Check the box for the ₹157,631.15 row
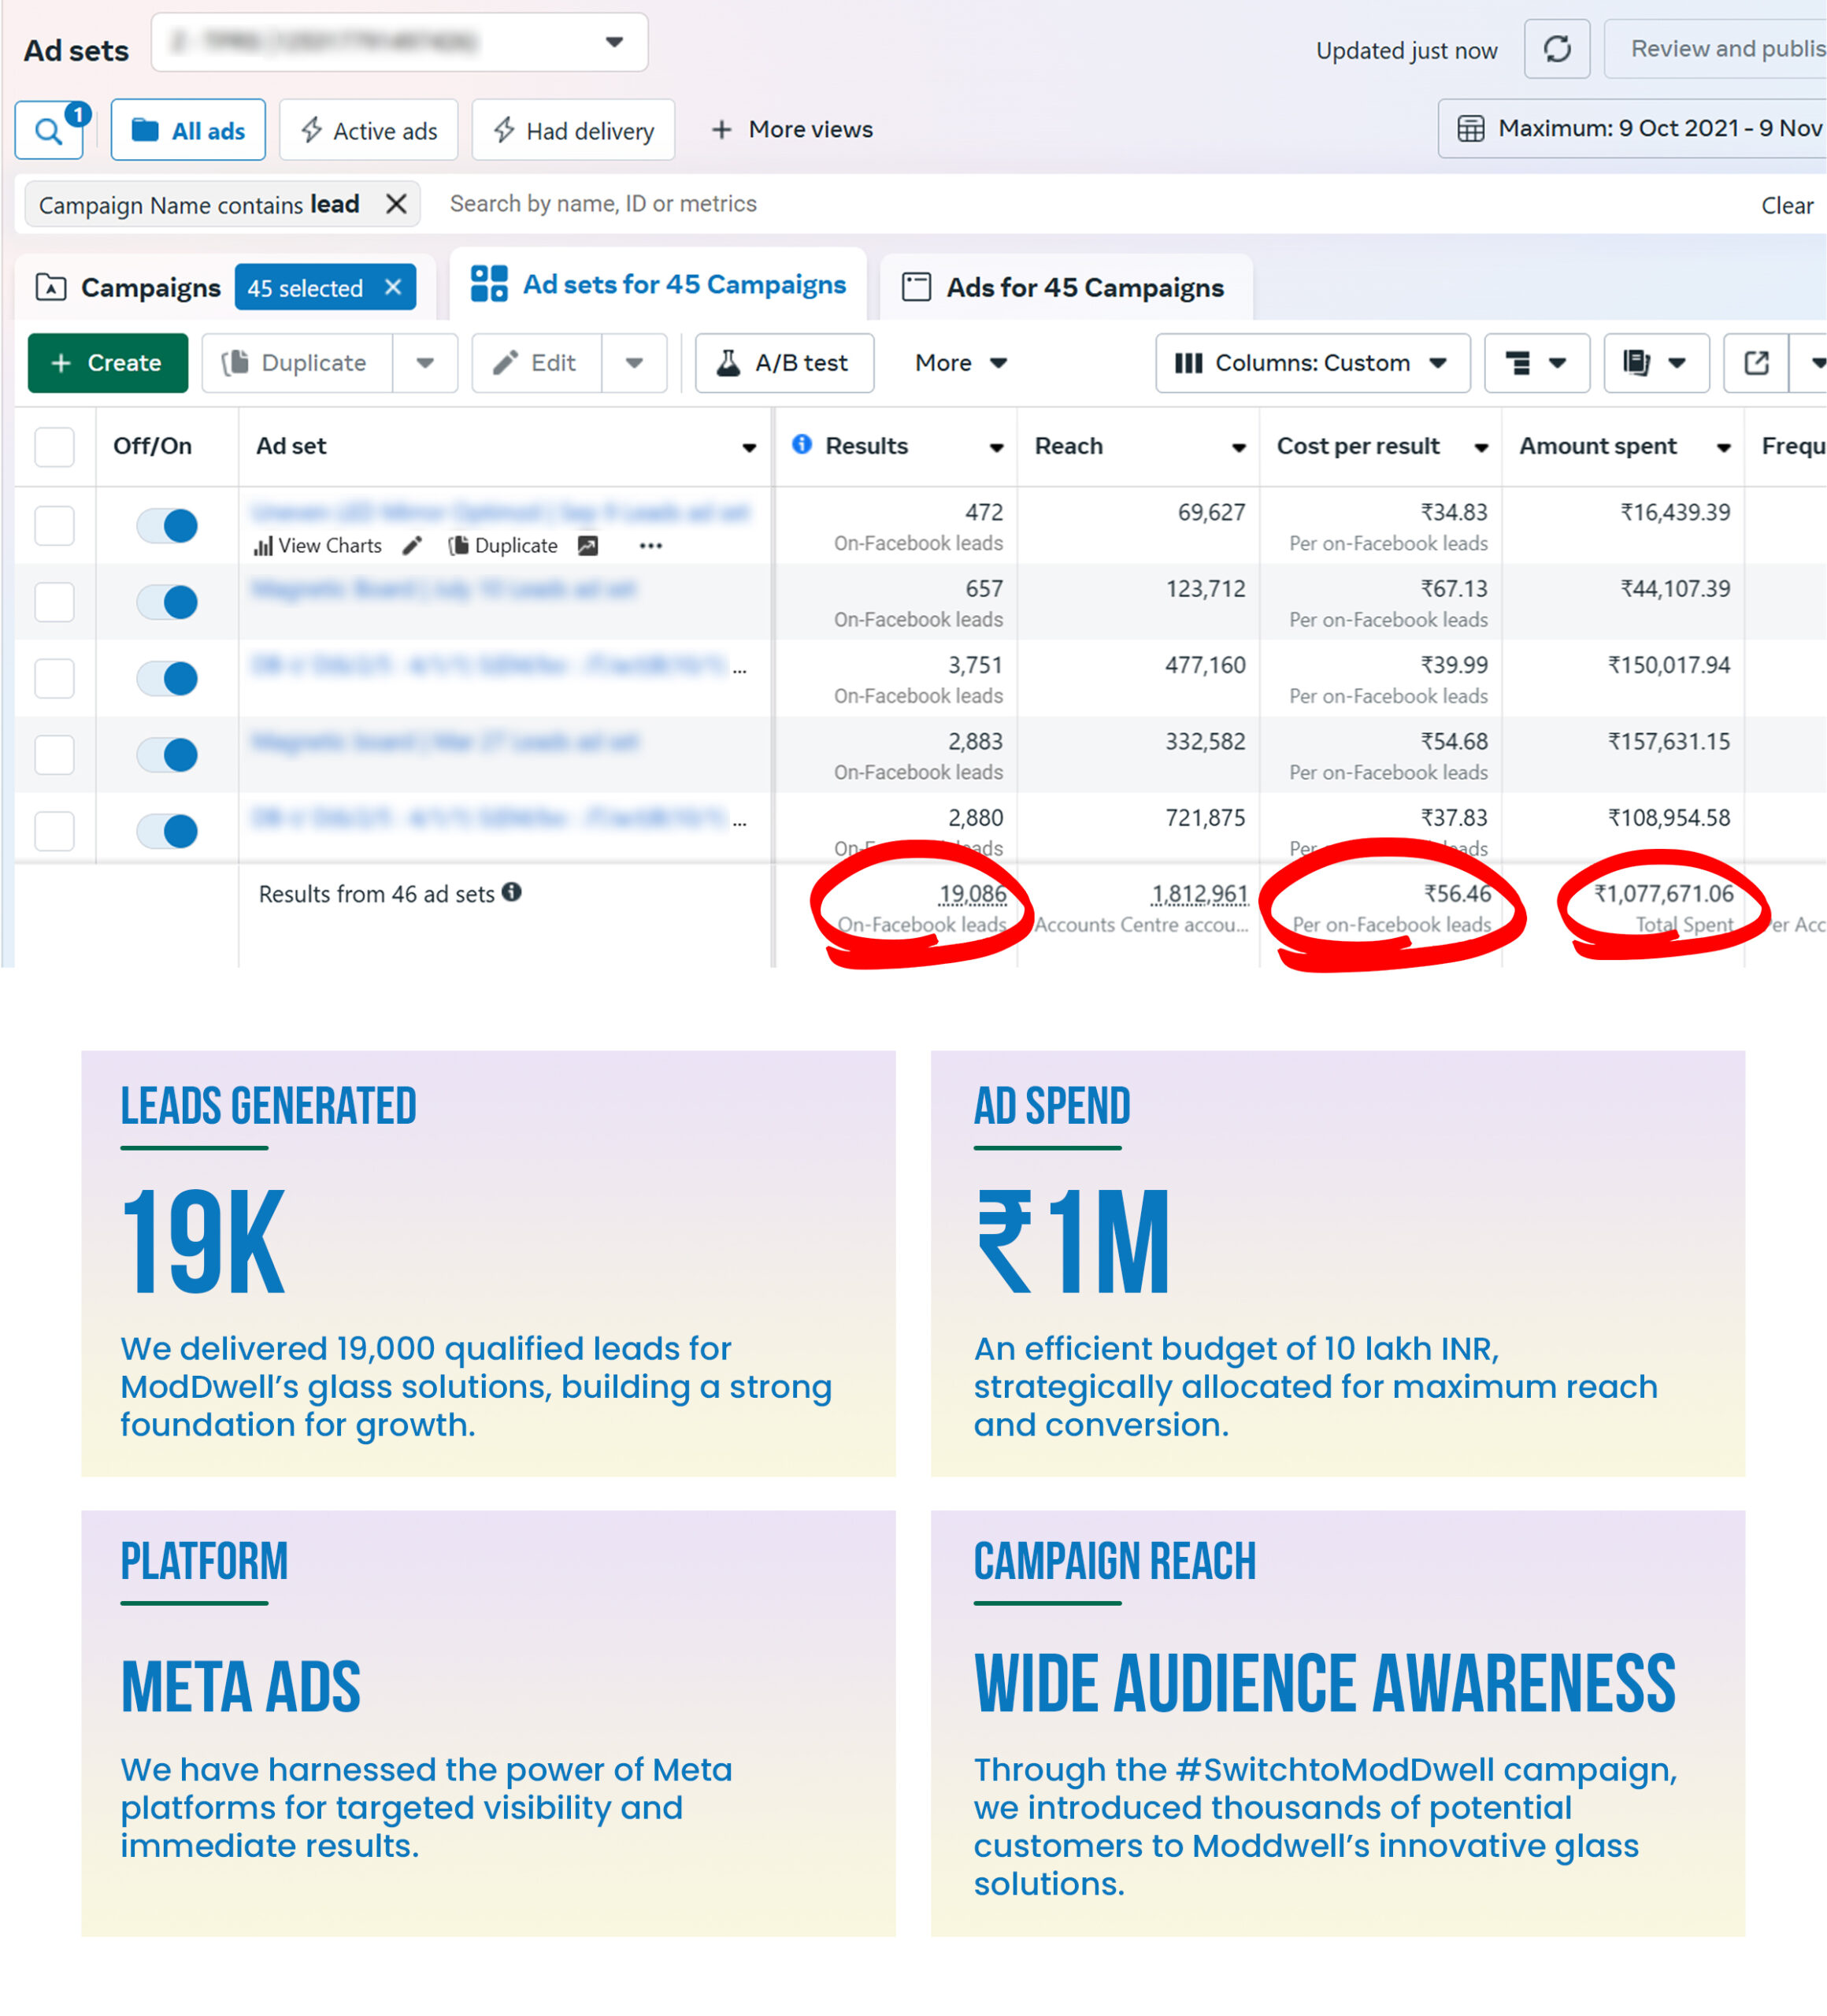This screenshot has height=2016, width=1827. coord(54,755)
